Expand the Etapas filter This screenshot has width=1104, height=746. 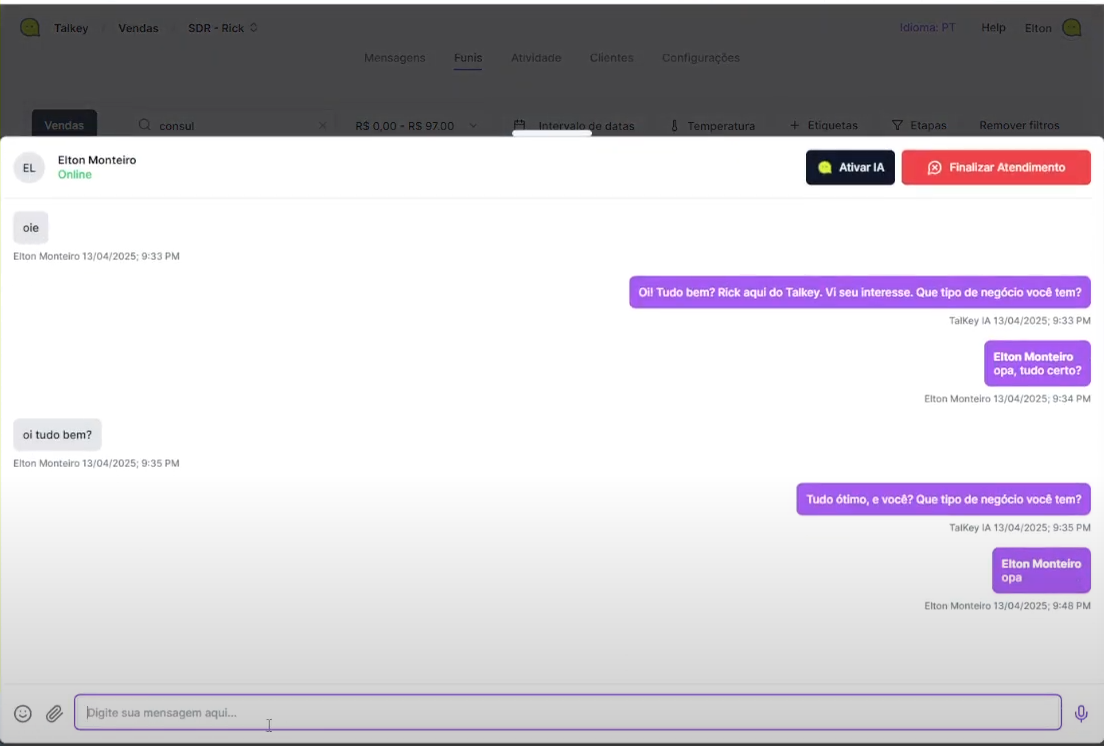point(918,126)
